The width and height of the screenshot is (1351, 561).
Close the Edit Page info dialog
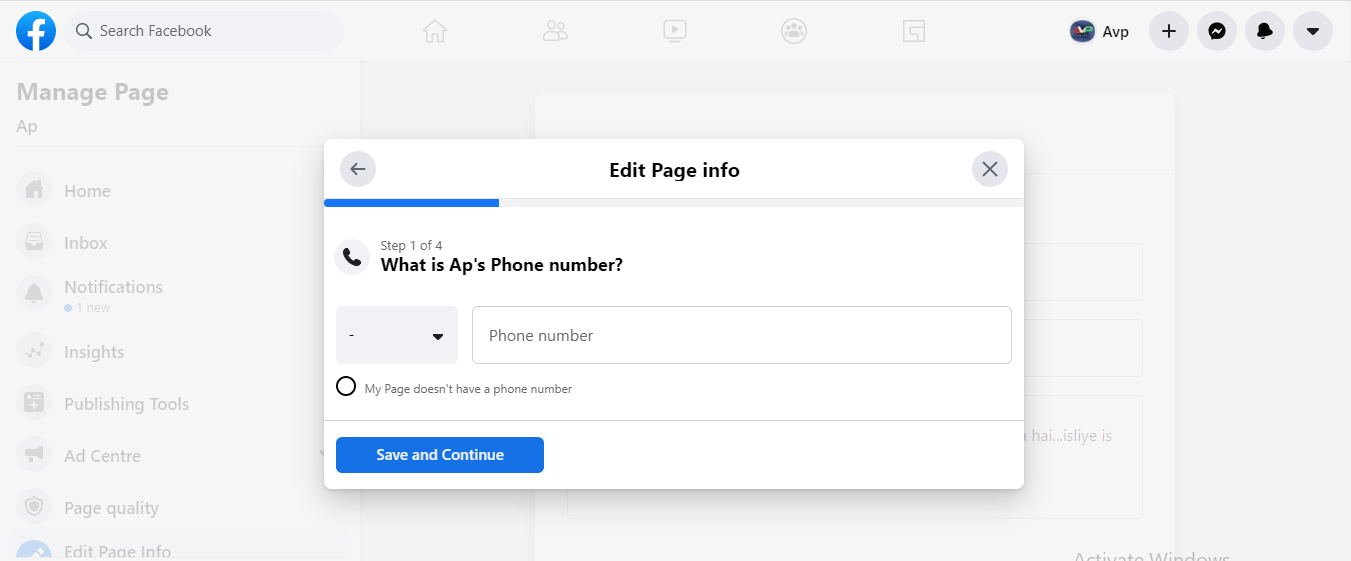pos(990,169)
